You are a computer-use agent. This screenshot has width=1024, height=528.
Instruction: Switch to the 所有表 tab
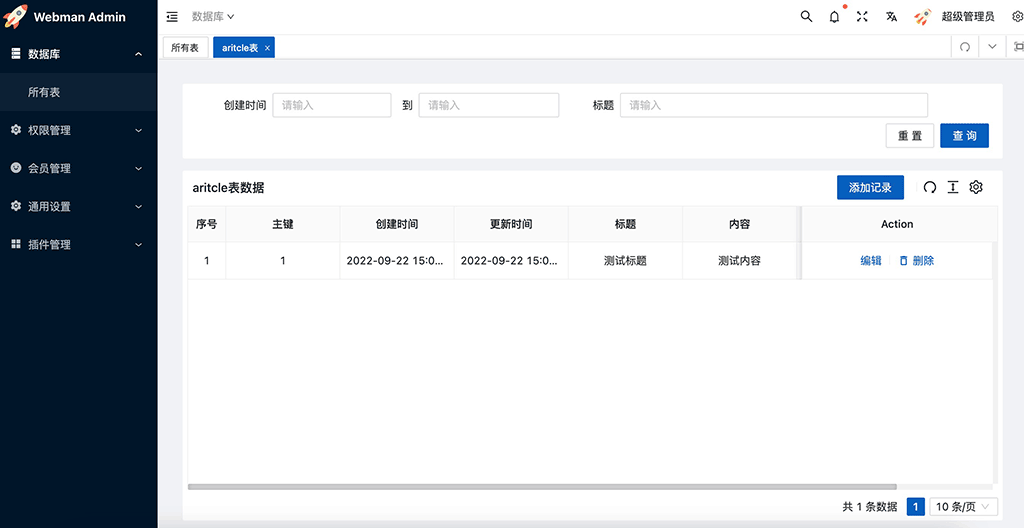coord(185,48)
